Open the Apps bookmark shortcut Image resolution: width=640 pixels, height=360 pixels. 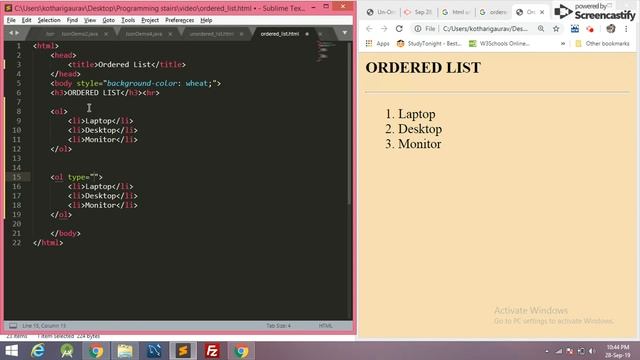coord(378,43)
